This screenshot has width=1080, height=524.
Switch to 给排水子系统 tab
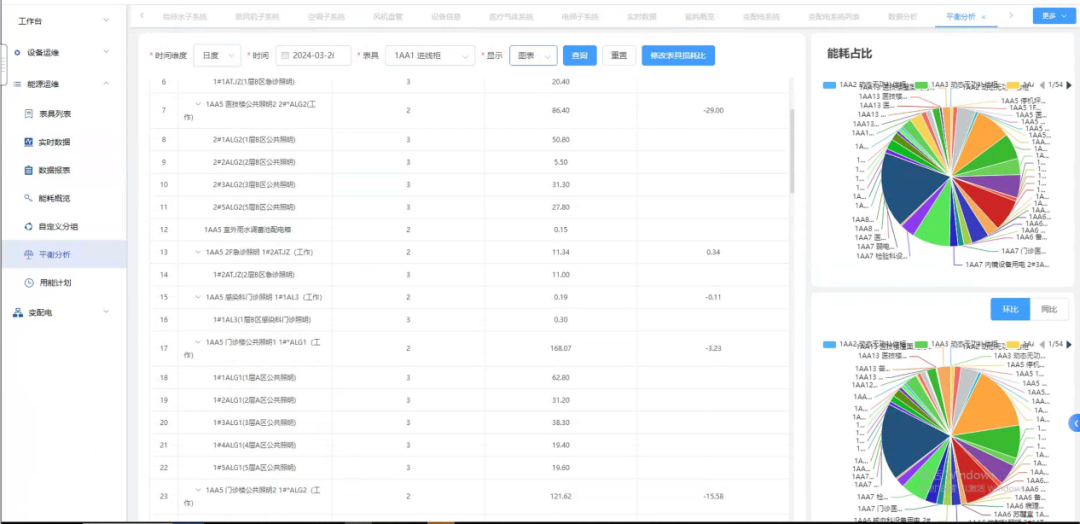(185, 16)
